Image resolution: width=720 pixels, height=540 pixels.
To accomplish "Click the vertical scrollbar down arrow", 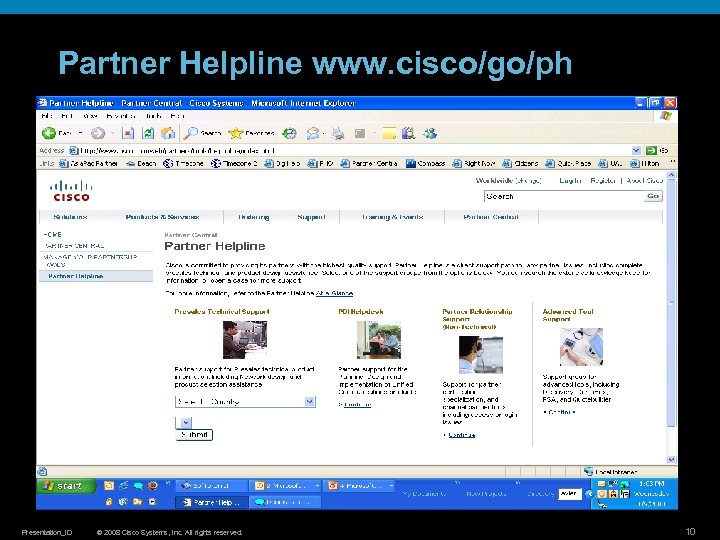I will click(671, 459).
